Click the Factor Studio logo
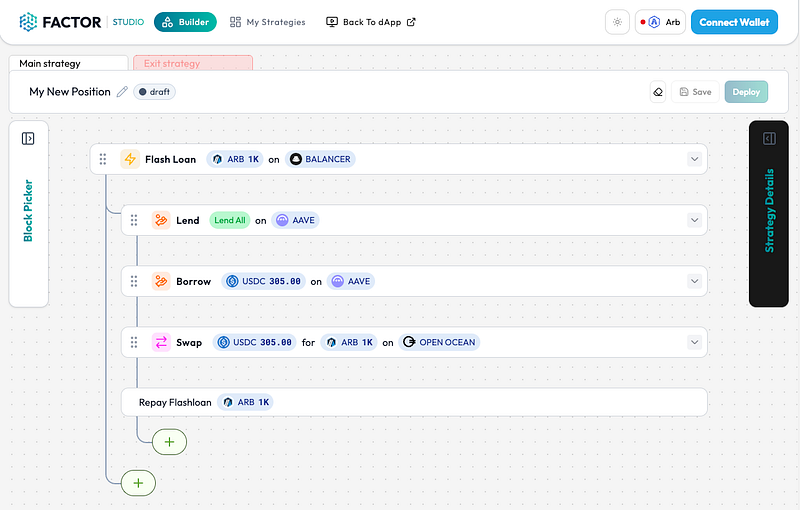Image resolution: width=800 pixels, height=510 pixels. pyautogui.click(x=82, y=22)
